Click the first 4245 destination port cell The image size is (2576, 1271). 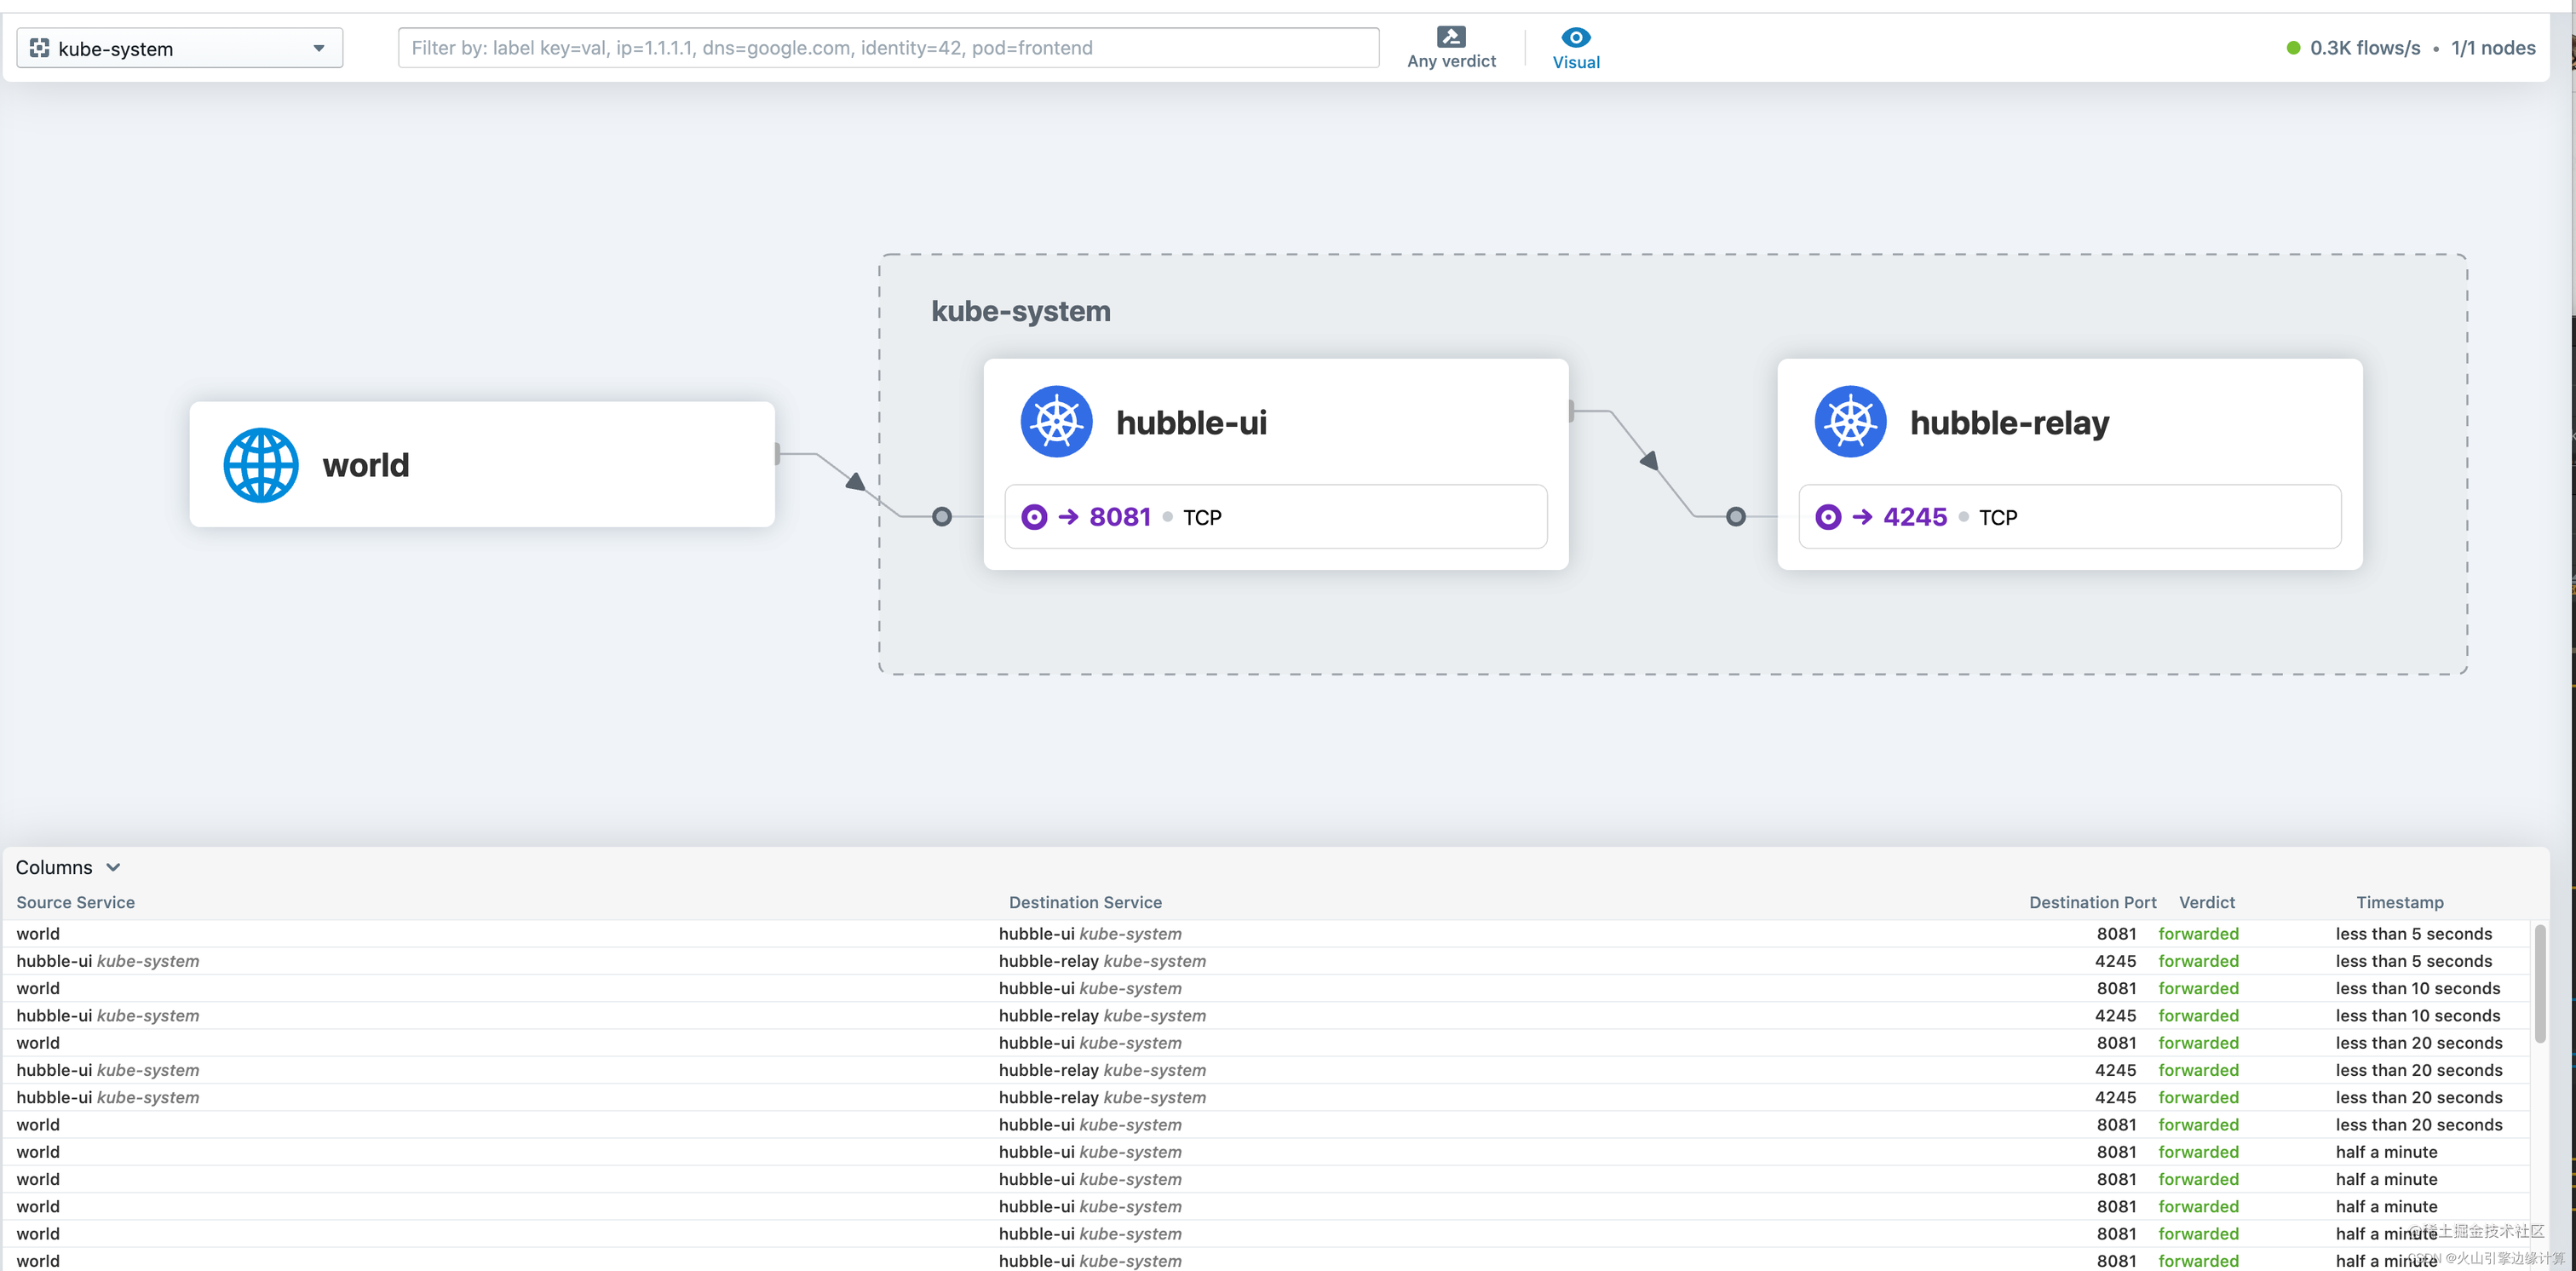pos(2115,961)
